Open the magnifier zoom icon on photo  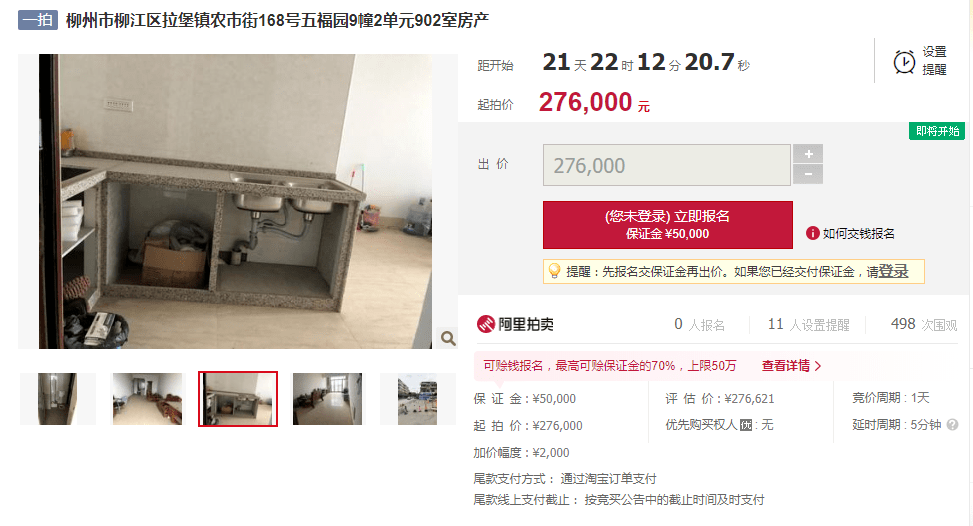(448, 338)
